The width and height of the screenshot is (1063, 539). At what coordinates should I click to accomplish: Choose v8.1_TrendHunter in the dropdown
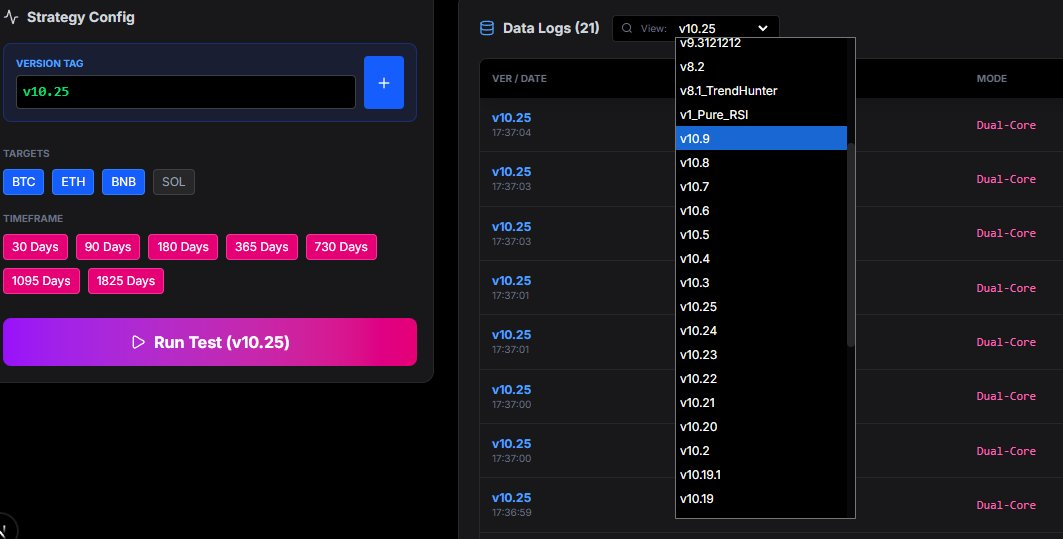(x=728, y=91)
